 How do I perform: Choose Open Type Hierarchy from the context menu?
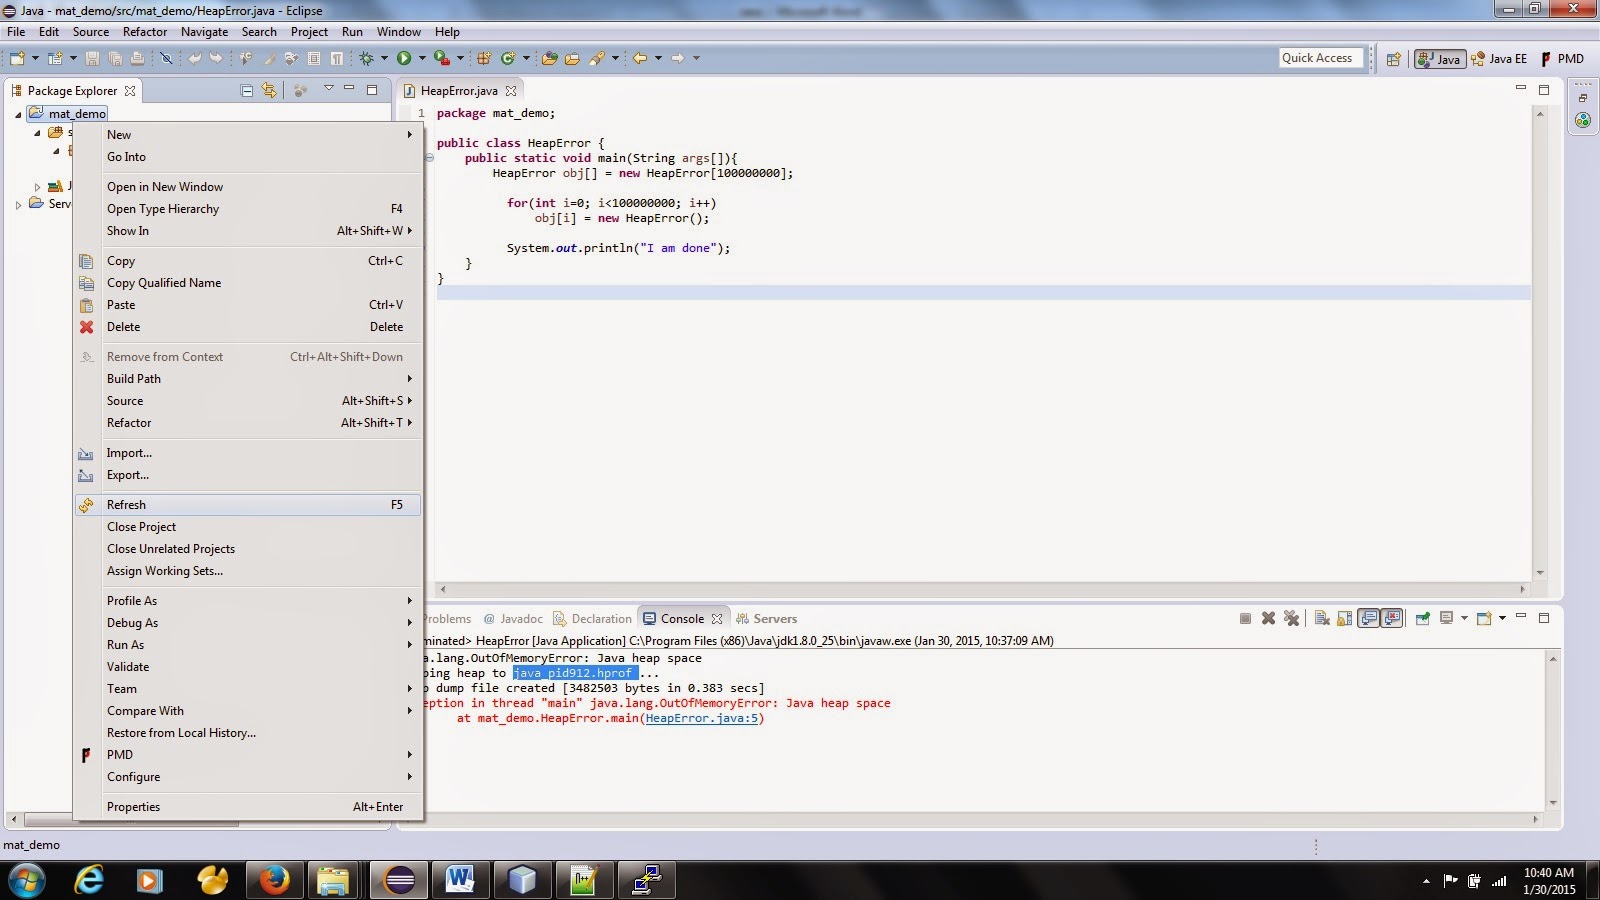(162, 209)
